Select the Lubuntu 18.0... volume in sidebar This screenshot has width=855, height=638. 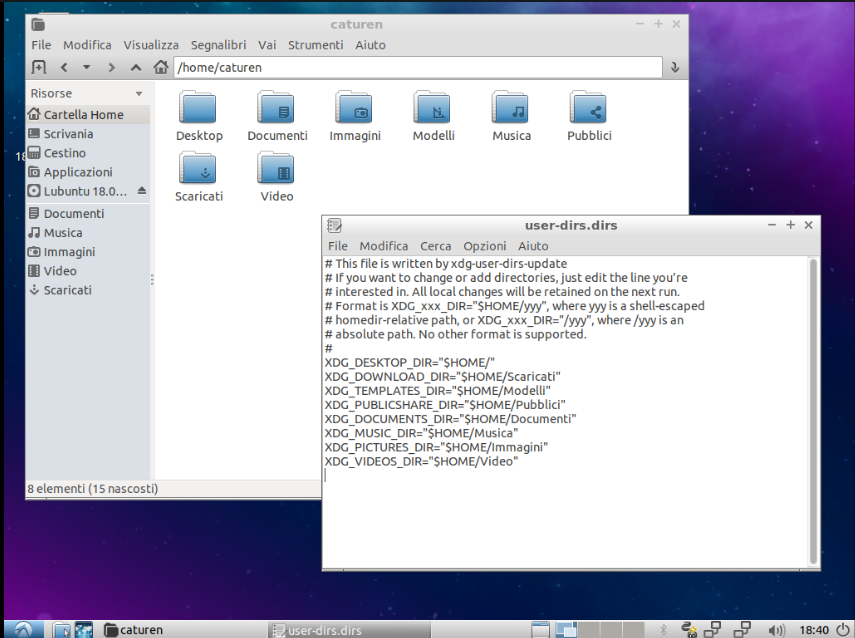[x=79, y=191]
